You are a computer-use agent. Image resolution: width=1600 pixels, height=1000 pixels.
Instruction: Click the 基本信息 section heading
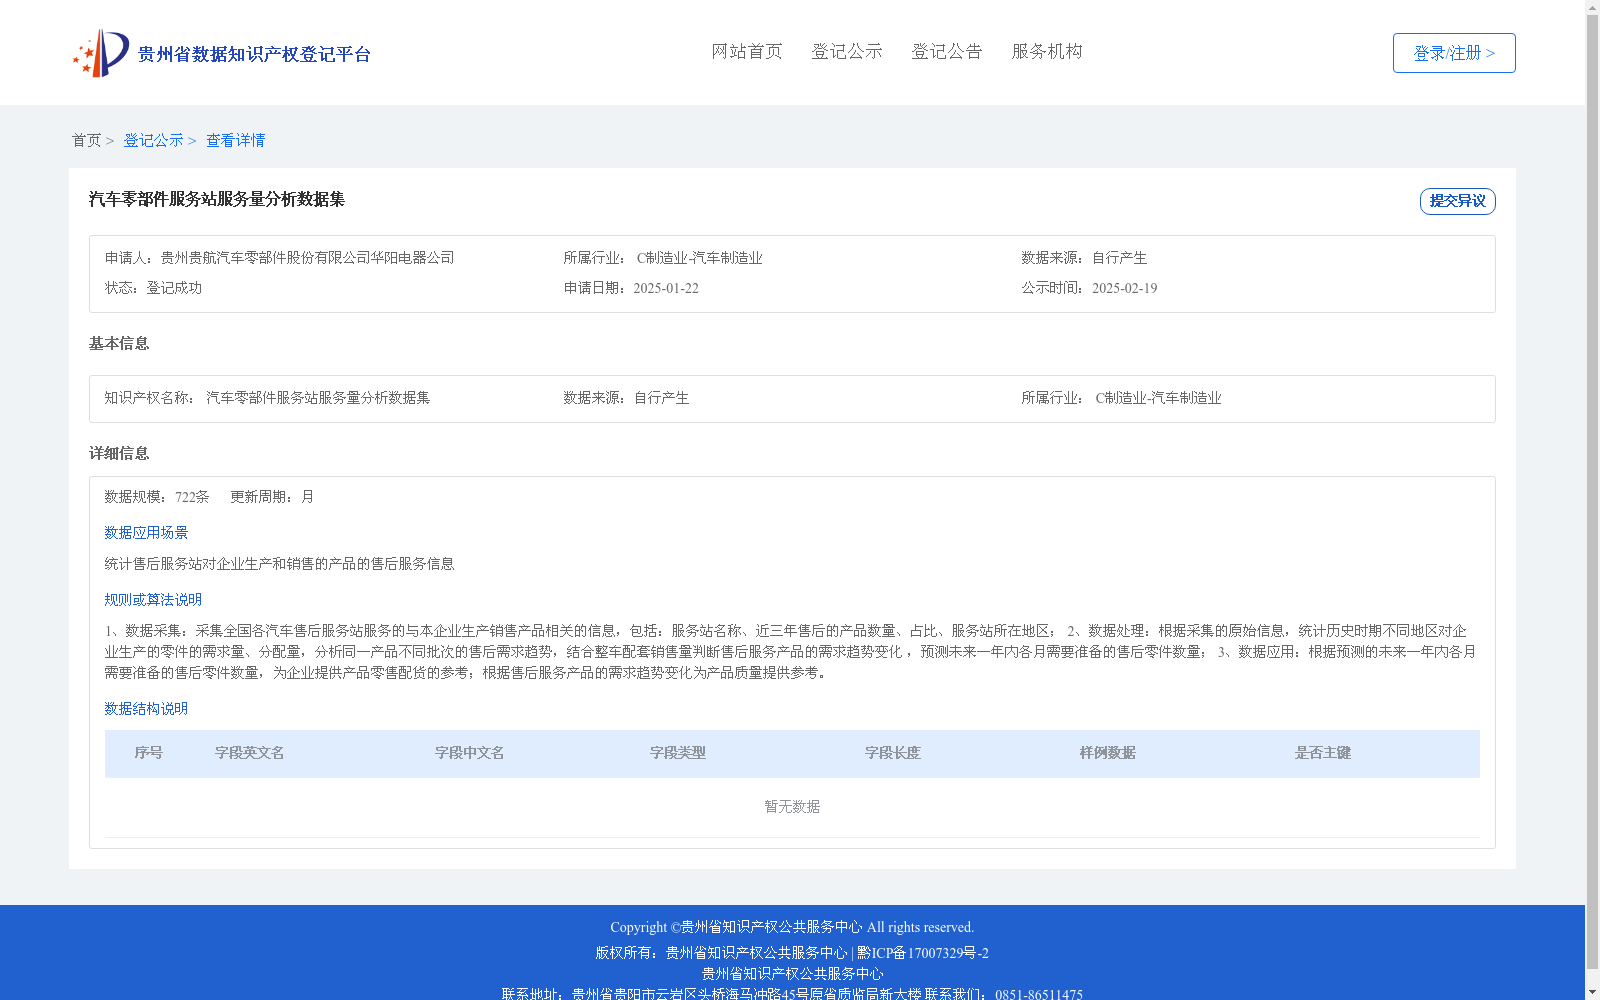[x=119, y=343]
